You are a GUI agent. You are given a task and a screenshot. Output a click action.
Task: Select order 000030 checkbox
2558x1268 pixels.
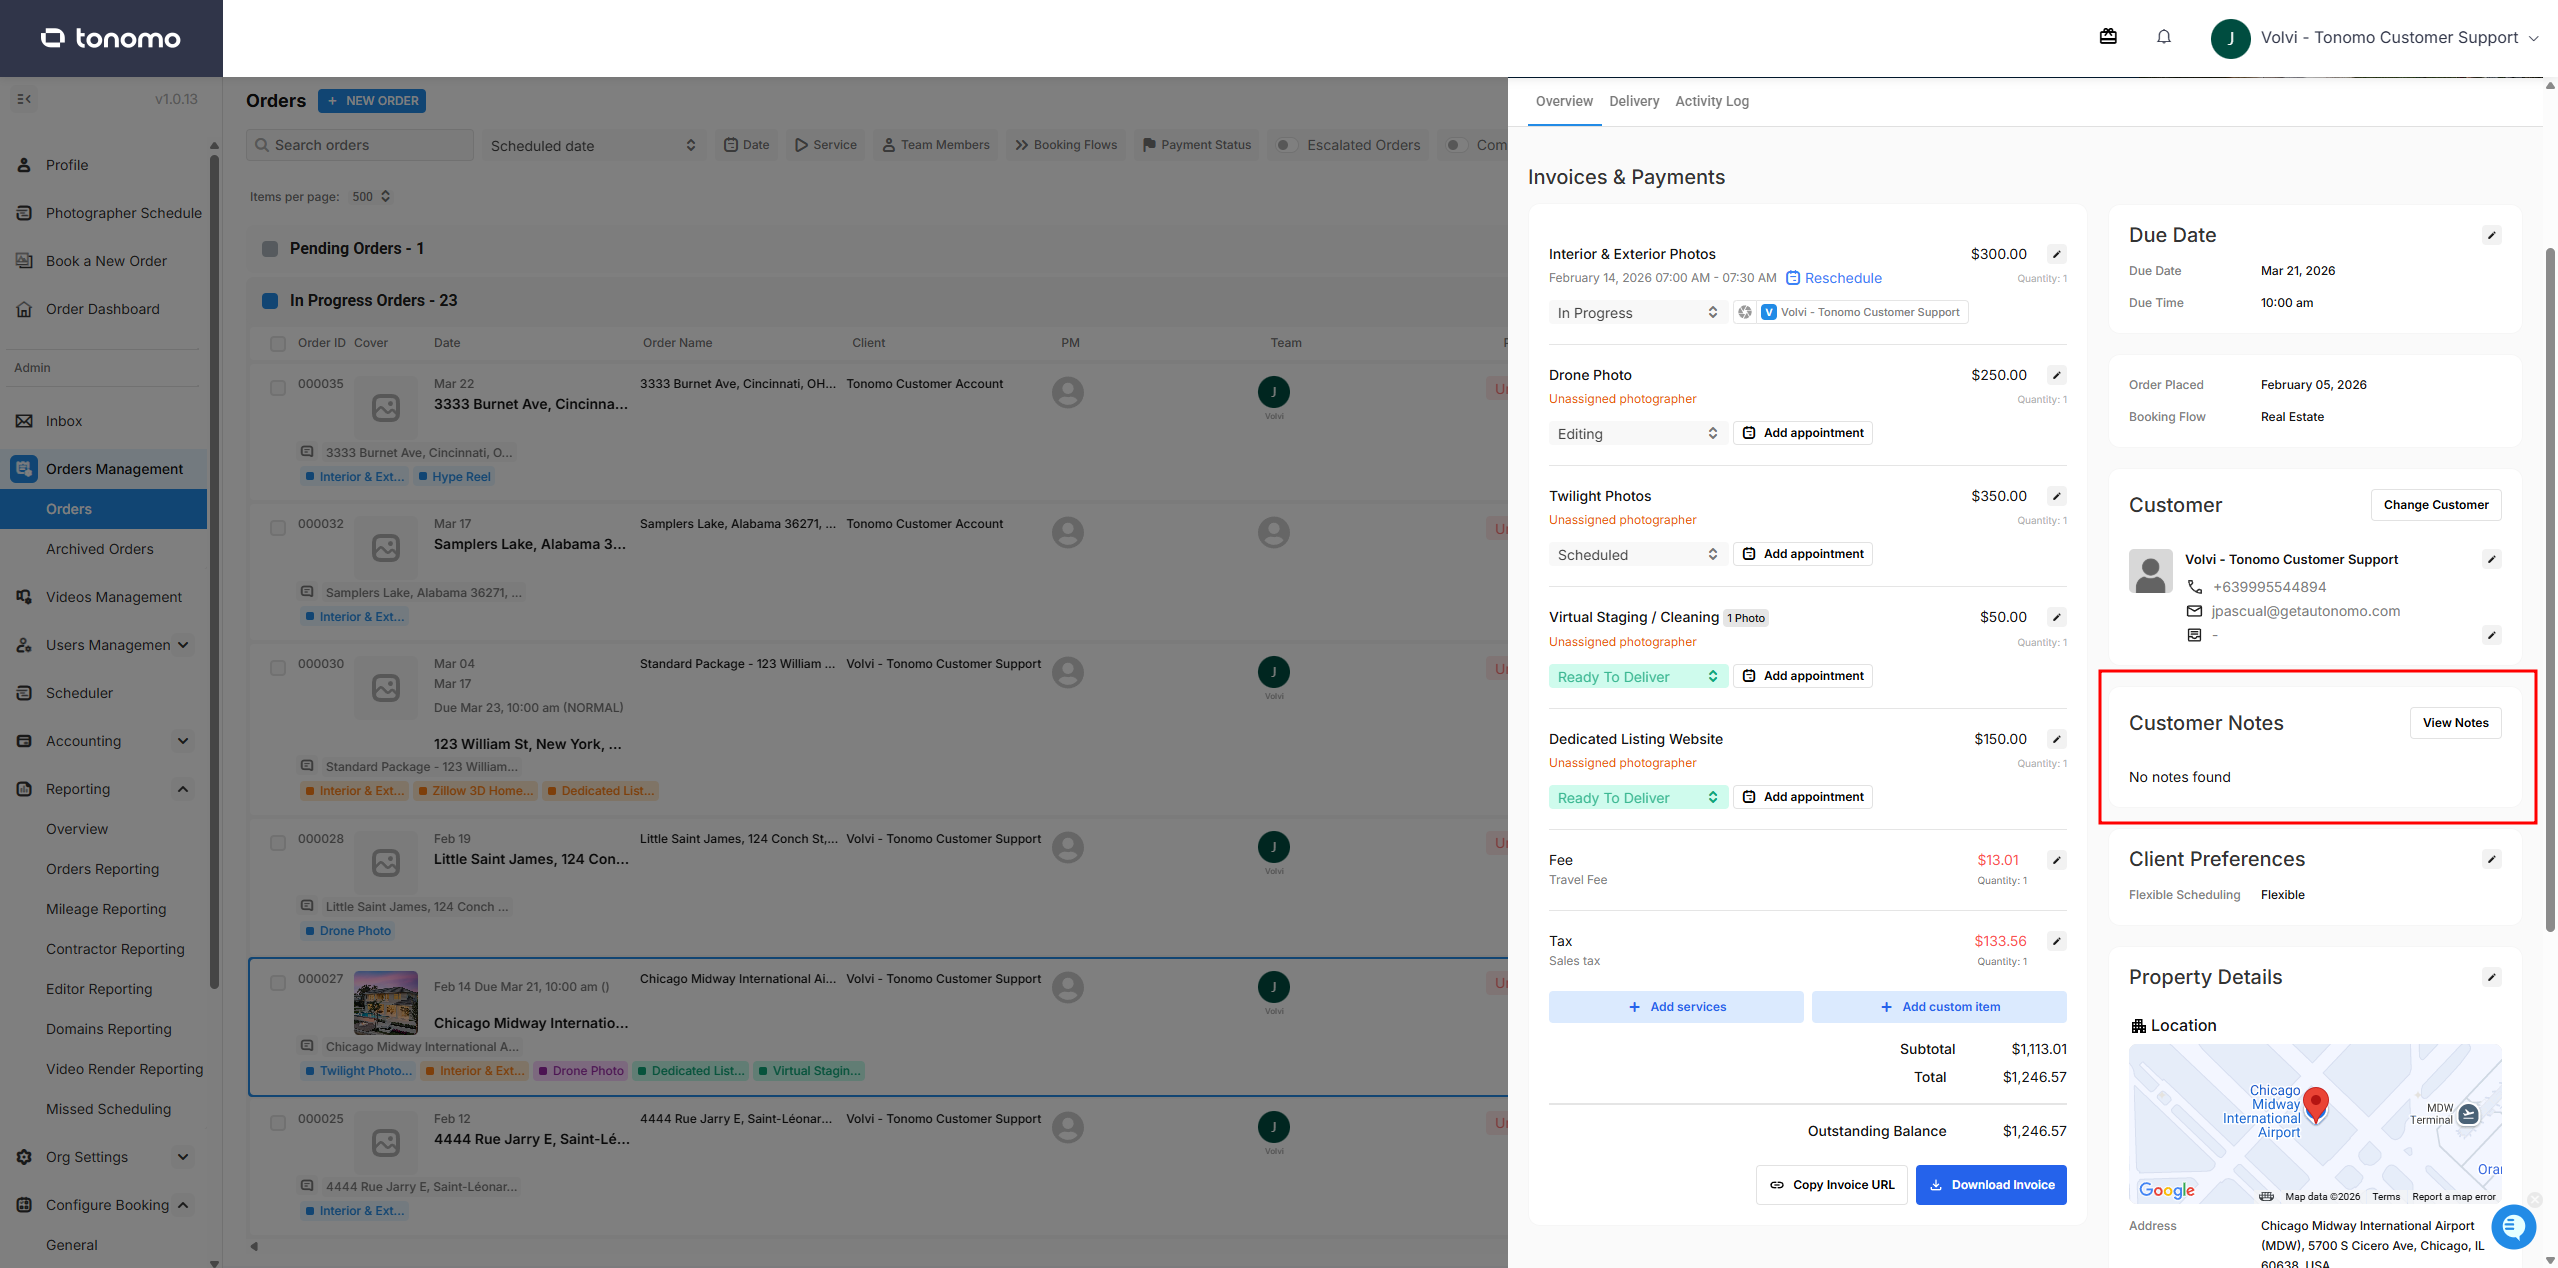pos(278,667)
